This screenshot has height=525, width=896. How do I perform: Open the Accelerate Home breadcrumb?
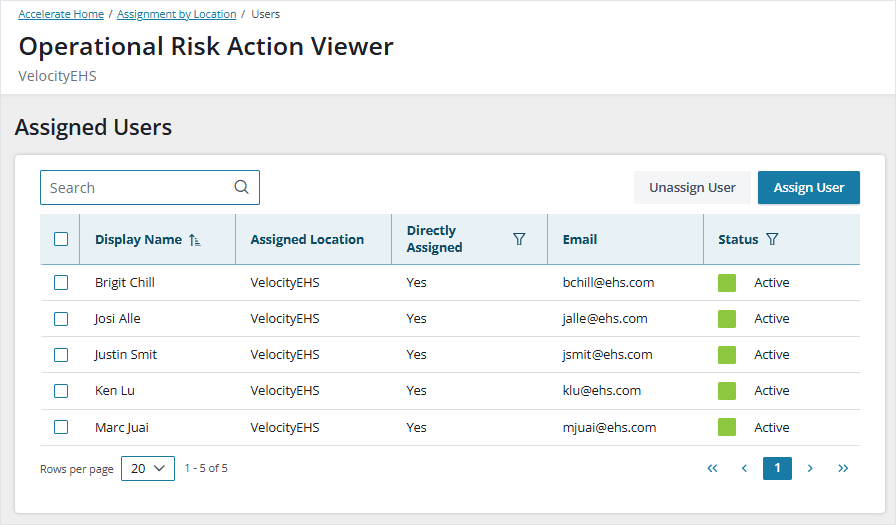tap(61, 15)
